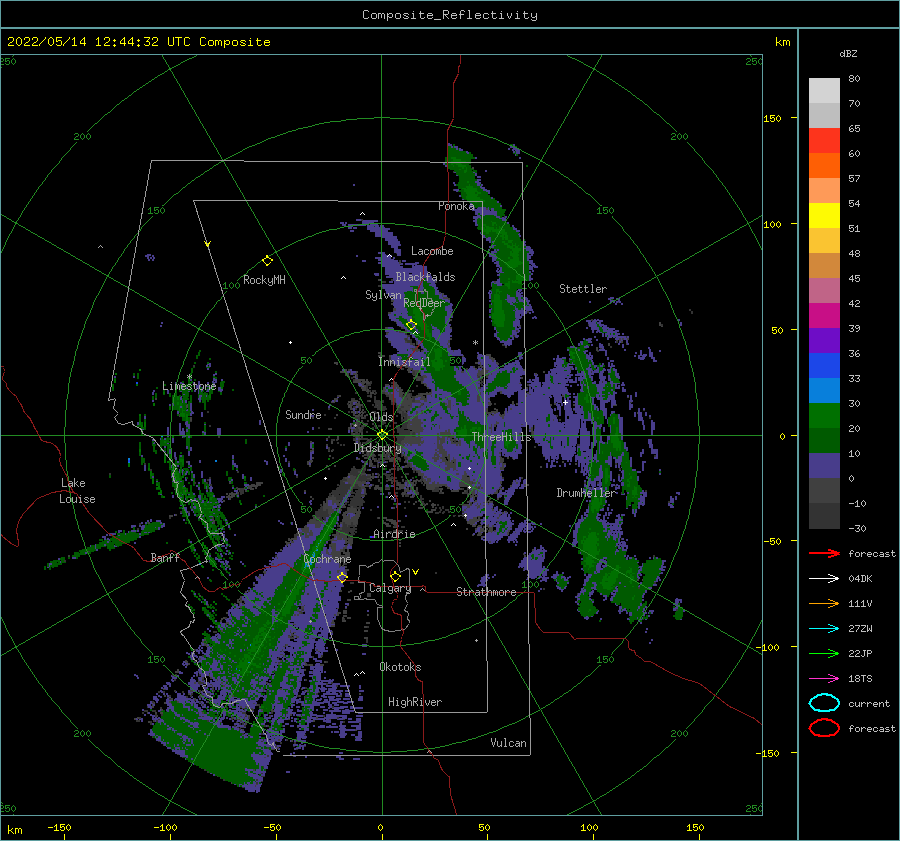900x841 pixels.
Task: Select the Drumheller map label
Action: tap(586, 493)
